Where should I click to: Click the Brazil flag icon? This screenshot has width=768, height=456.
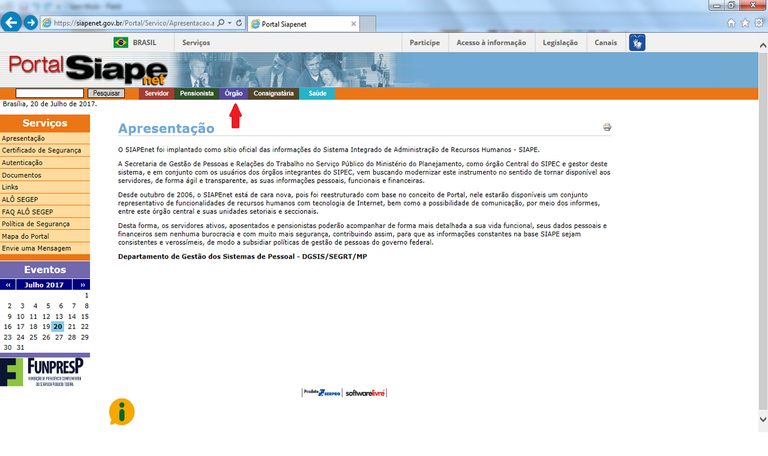(120, 43)
